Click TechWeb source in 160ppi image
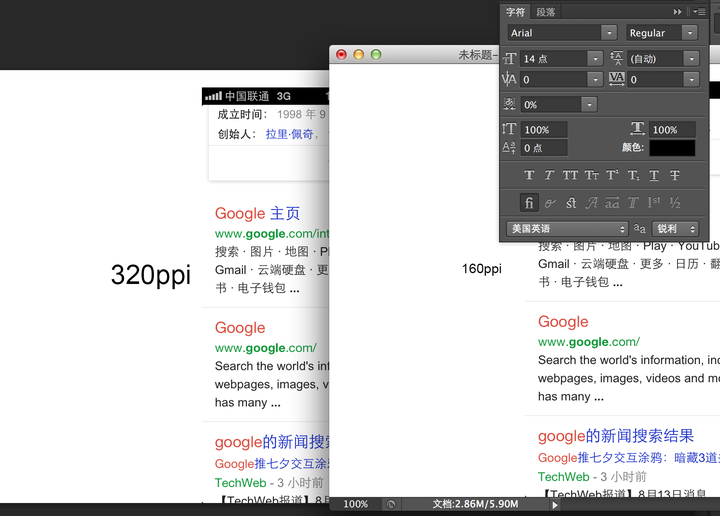 [563, 477]
